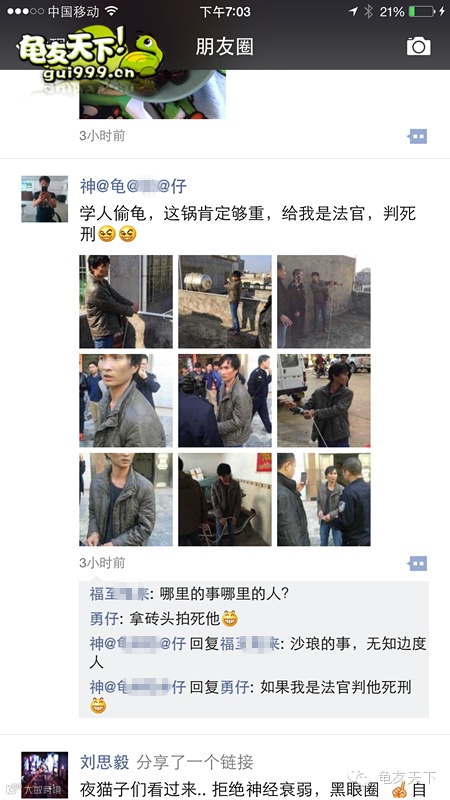Tap the Wi-Fi signal icon in status bar
Viewport: 450px width, 800px height.
[x=111, y=11]
